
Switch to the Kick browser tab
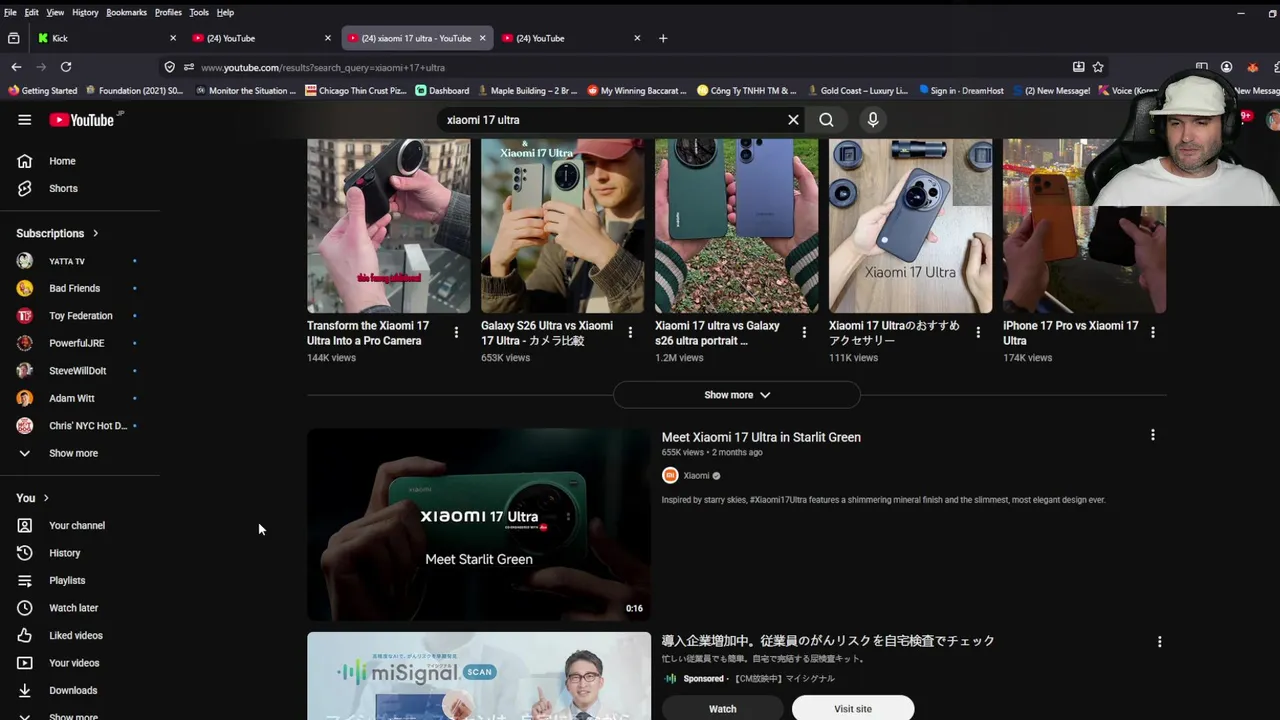(105, 38)
